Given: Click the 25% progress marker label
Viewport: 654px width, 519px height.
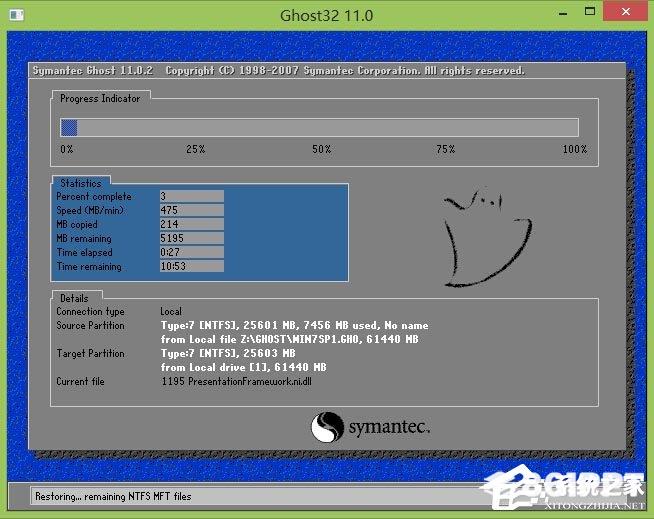Looking at the screenshot, I should coord(195,149).
